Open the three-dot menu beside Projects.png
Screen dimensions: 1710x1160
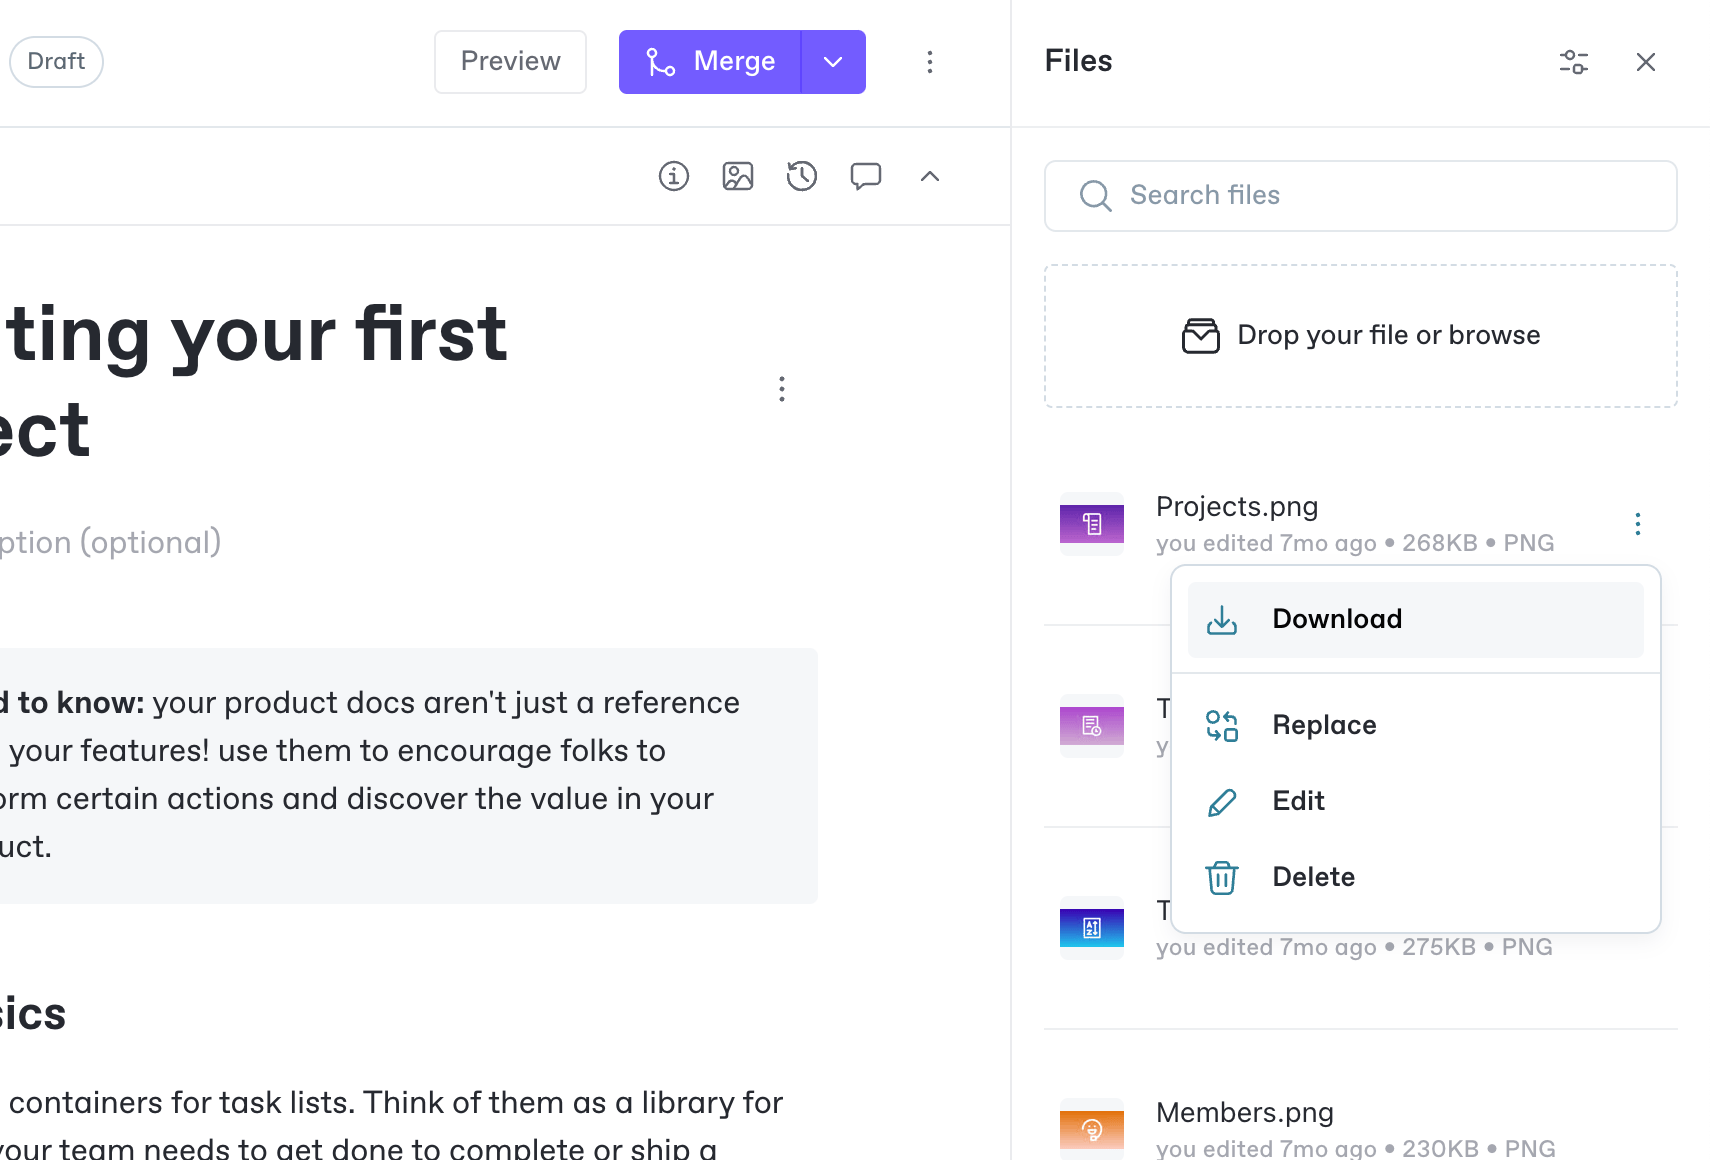click(x=1637, y=524)
